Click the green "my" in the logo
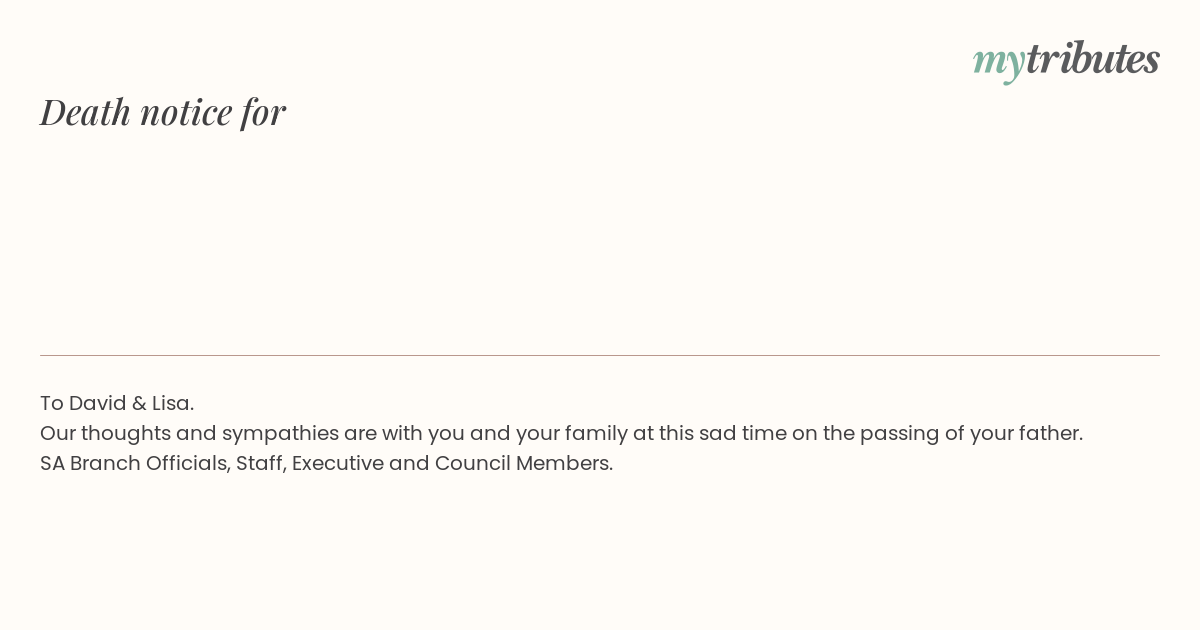Image resolution: width=1200 pixels, height=630 pixels. click(x=998, y=60)
